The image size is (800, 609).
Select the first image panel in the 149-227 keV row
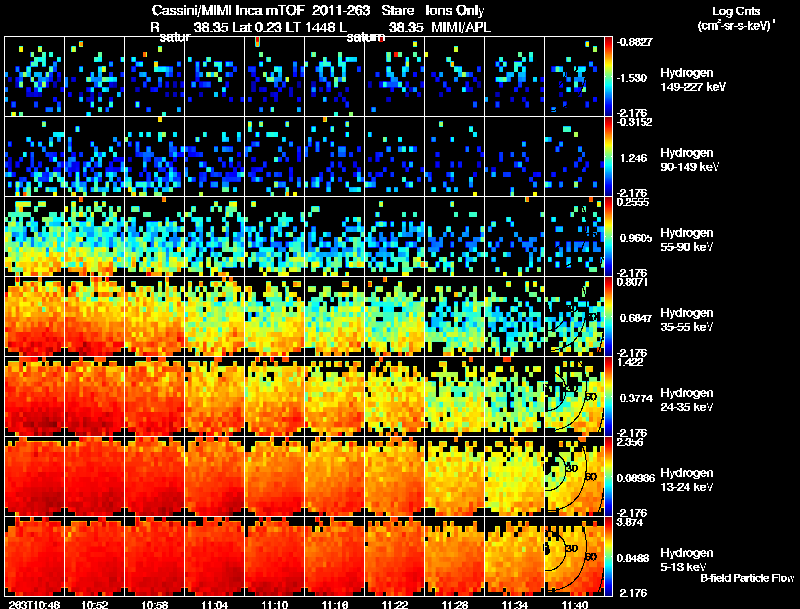(x=35, y=77)
